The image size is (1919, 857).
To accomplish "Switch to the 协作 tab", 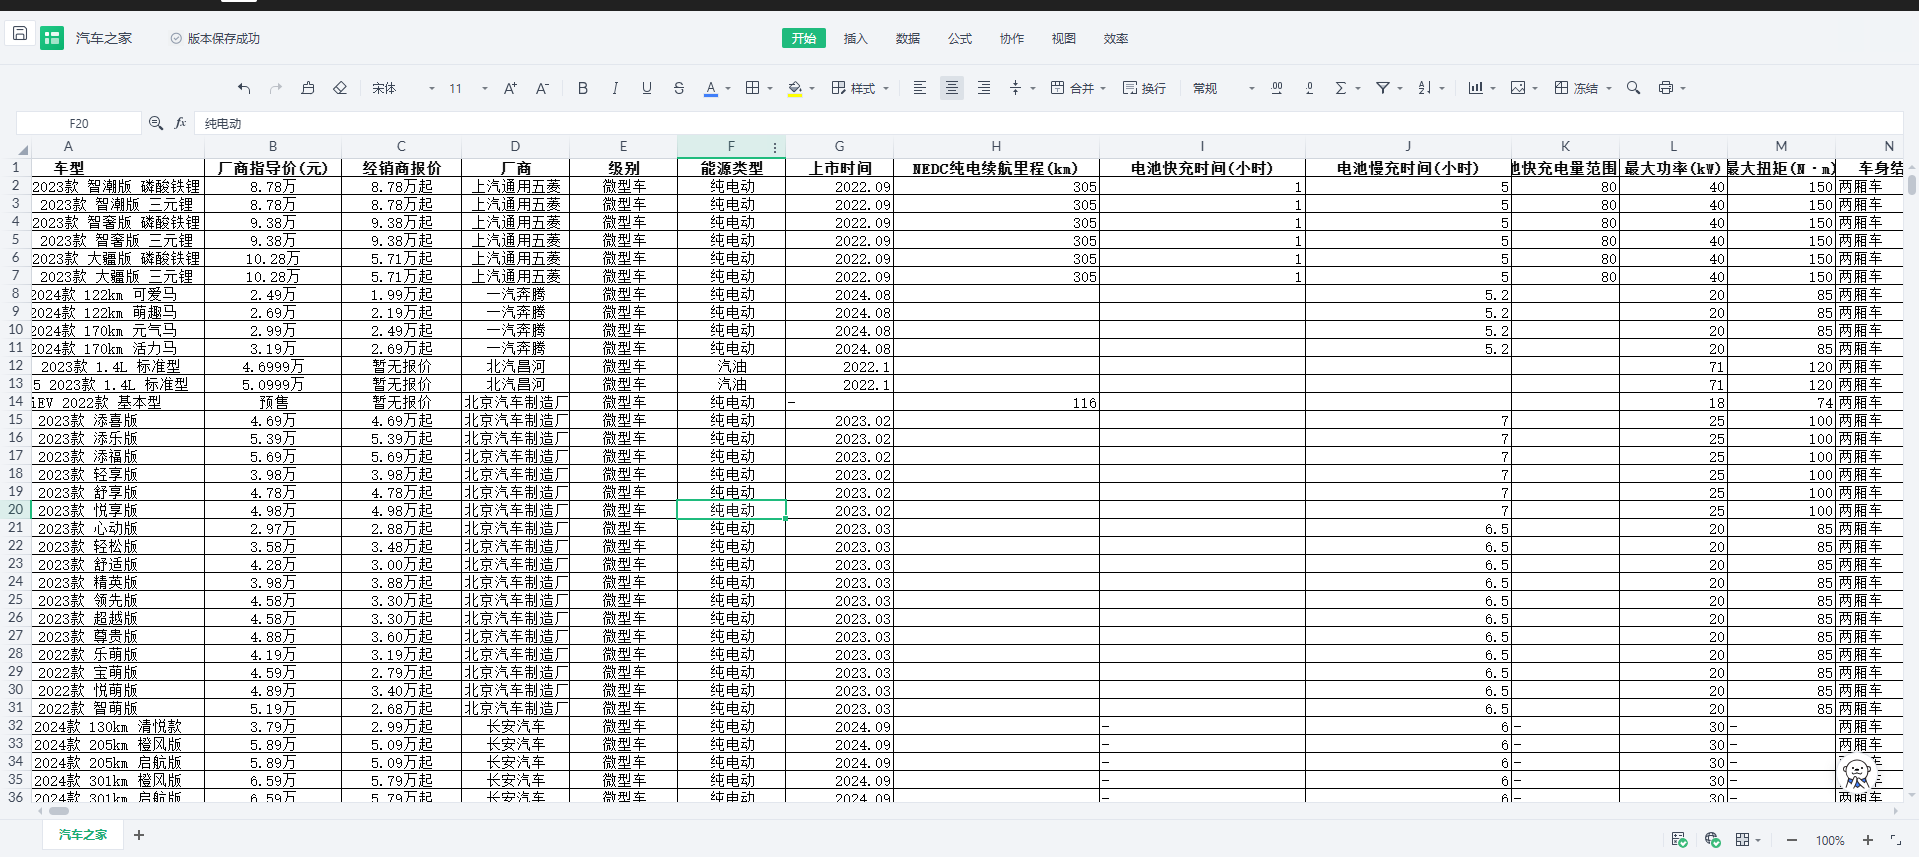I will 1012,38.
